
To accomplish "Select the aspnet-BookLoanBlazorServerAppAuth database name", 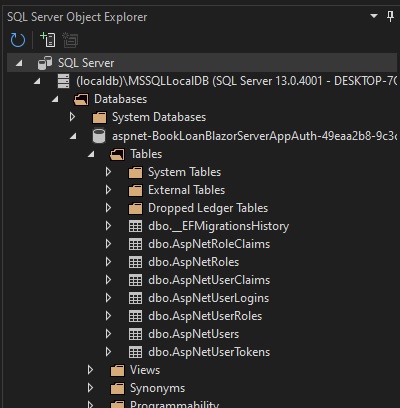I will point(255,136).
